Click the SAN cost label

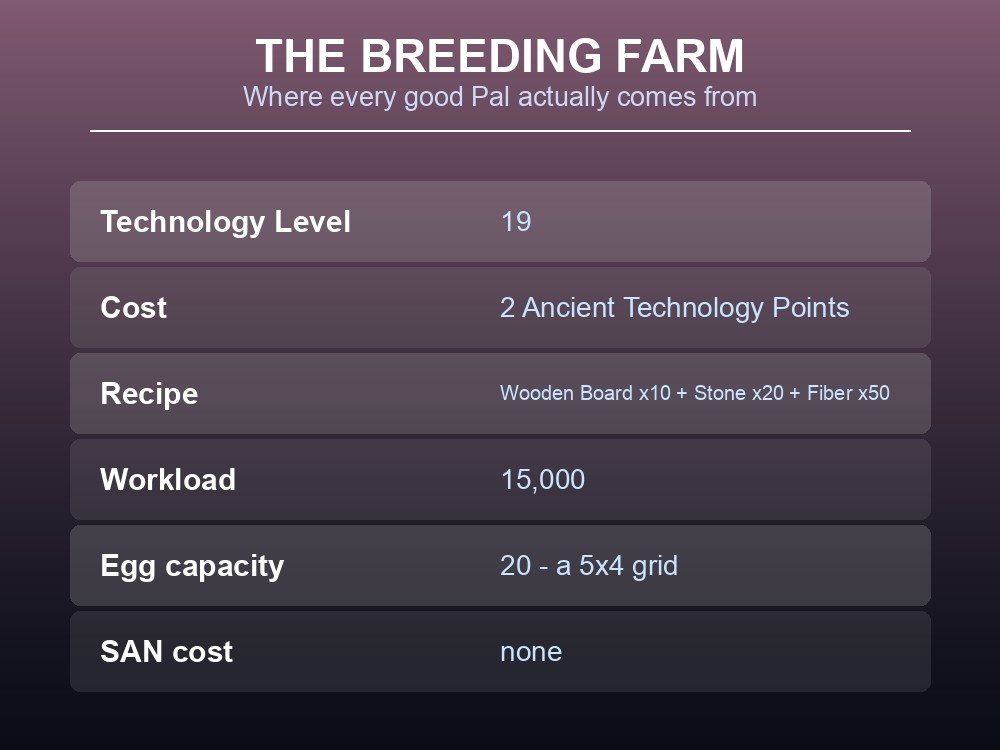pos(166,652)
